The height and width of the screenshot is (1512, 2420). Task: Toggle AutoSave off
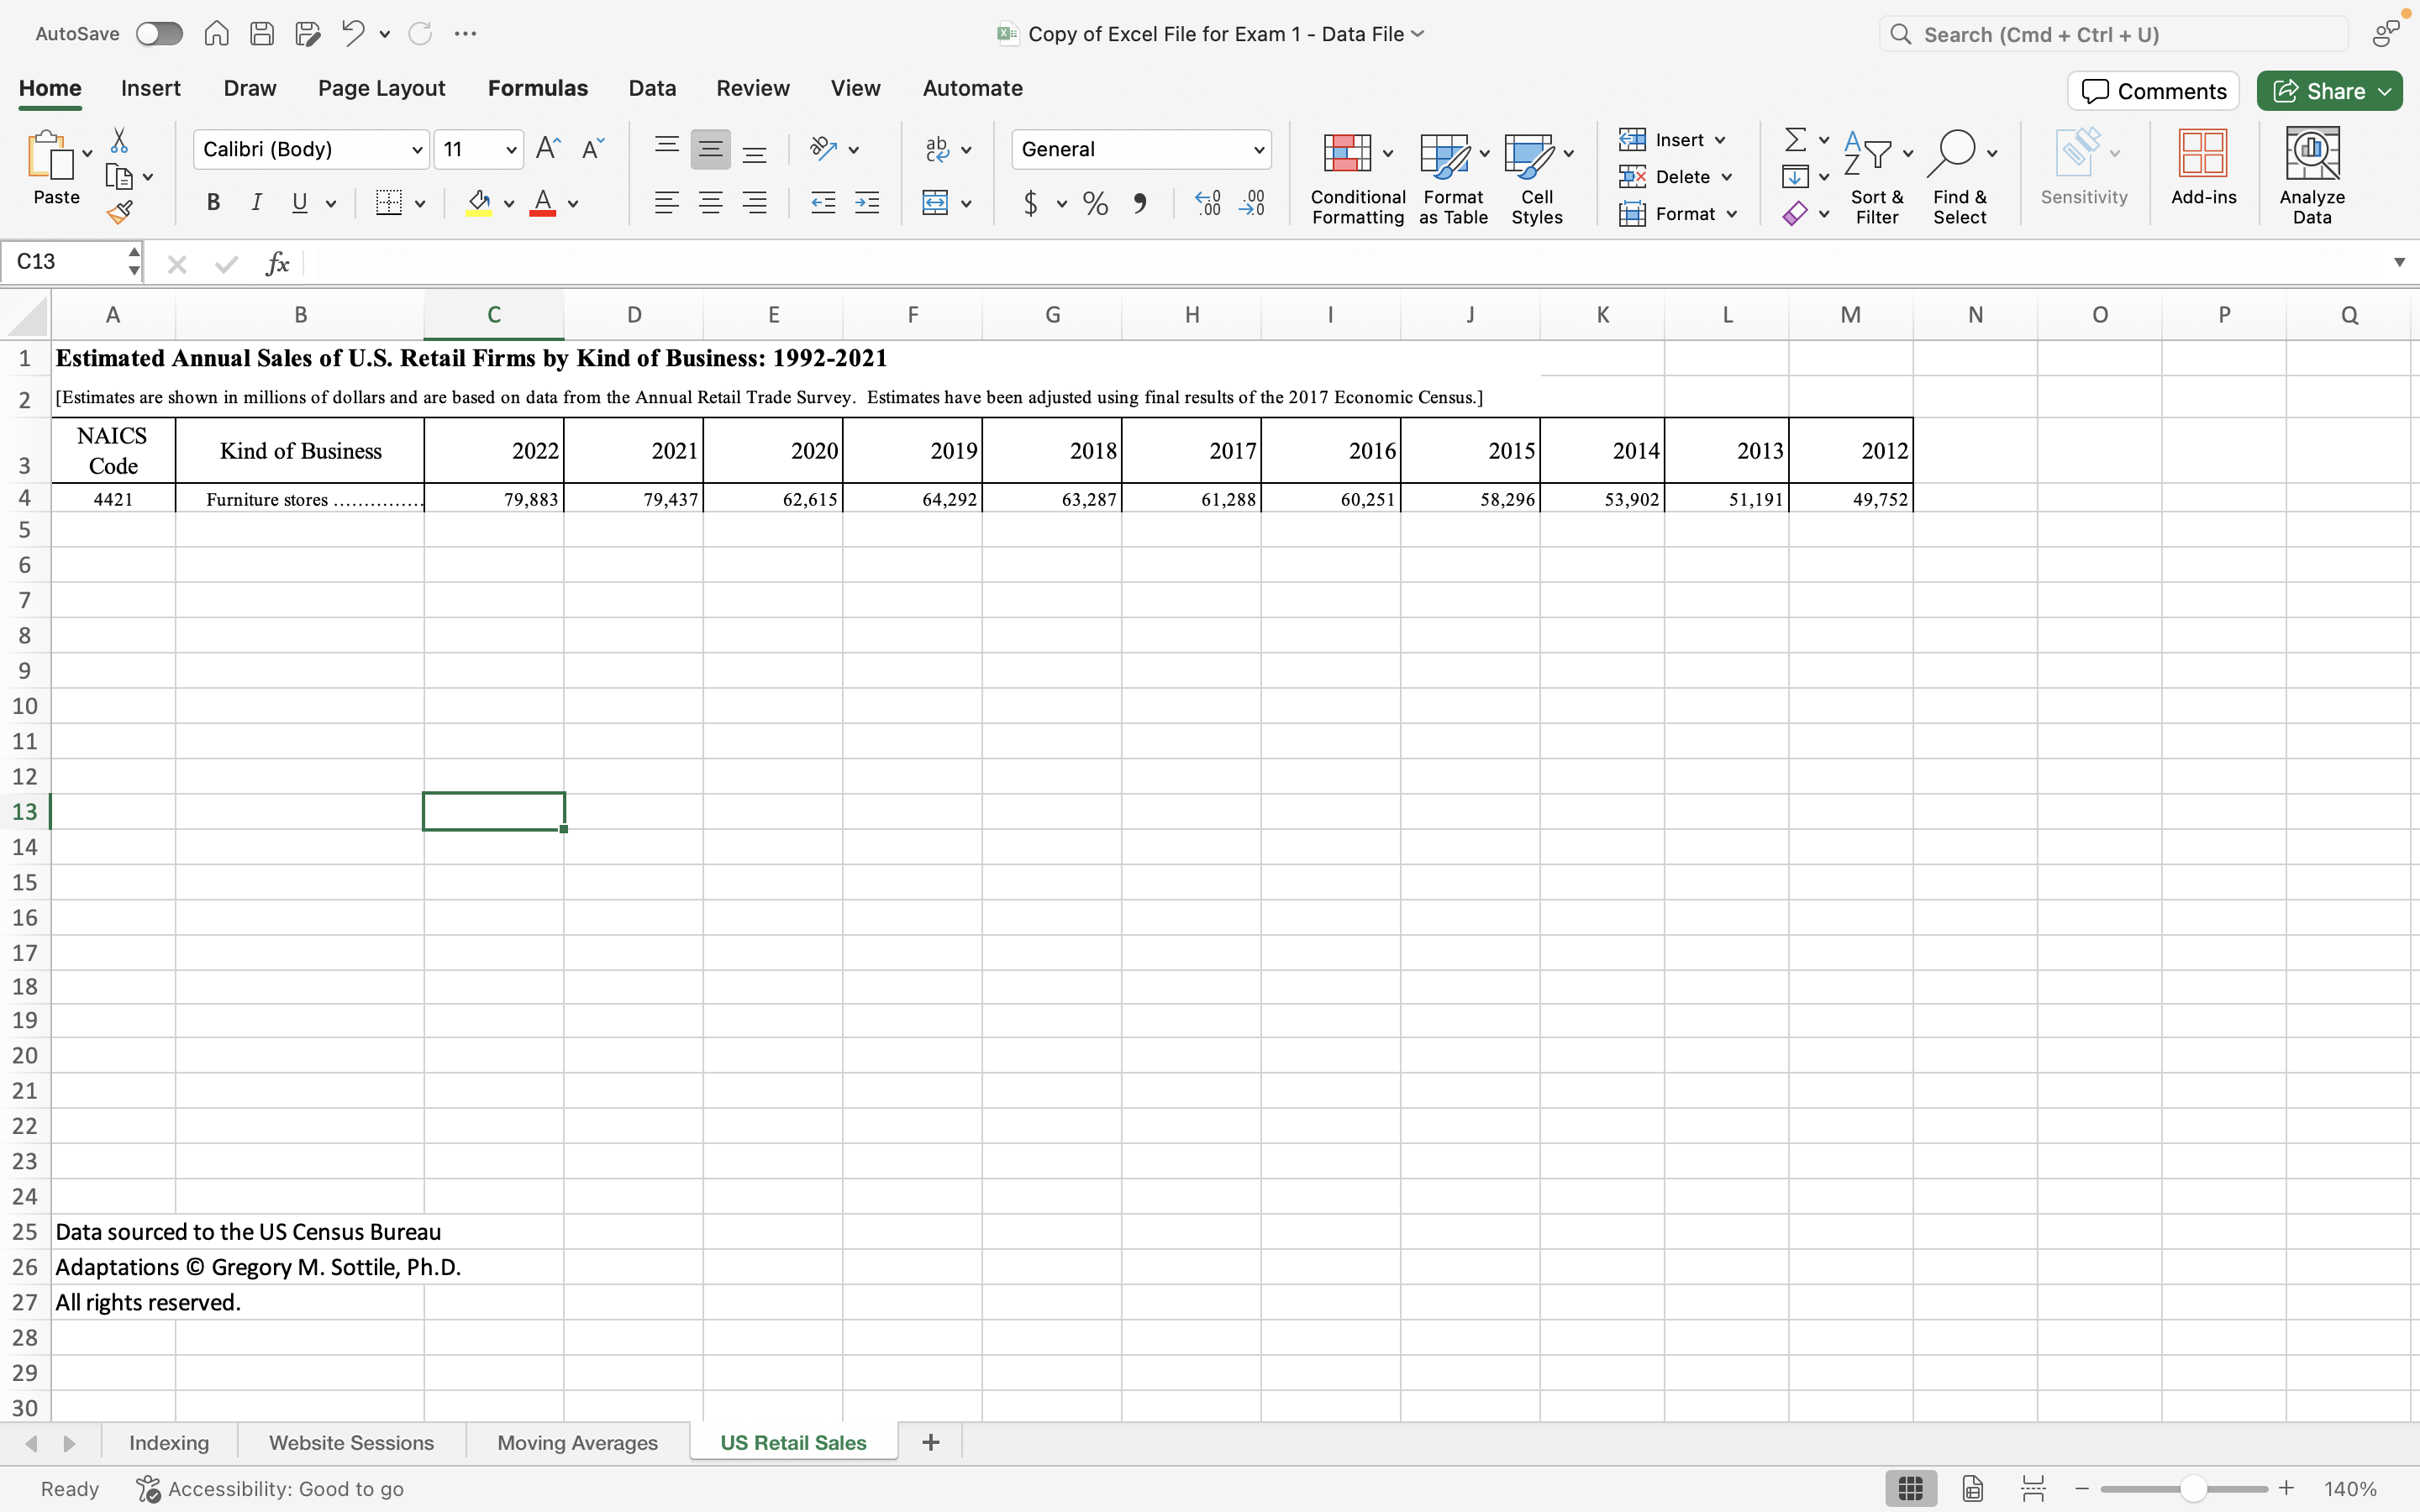point(158,33)
